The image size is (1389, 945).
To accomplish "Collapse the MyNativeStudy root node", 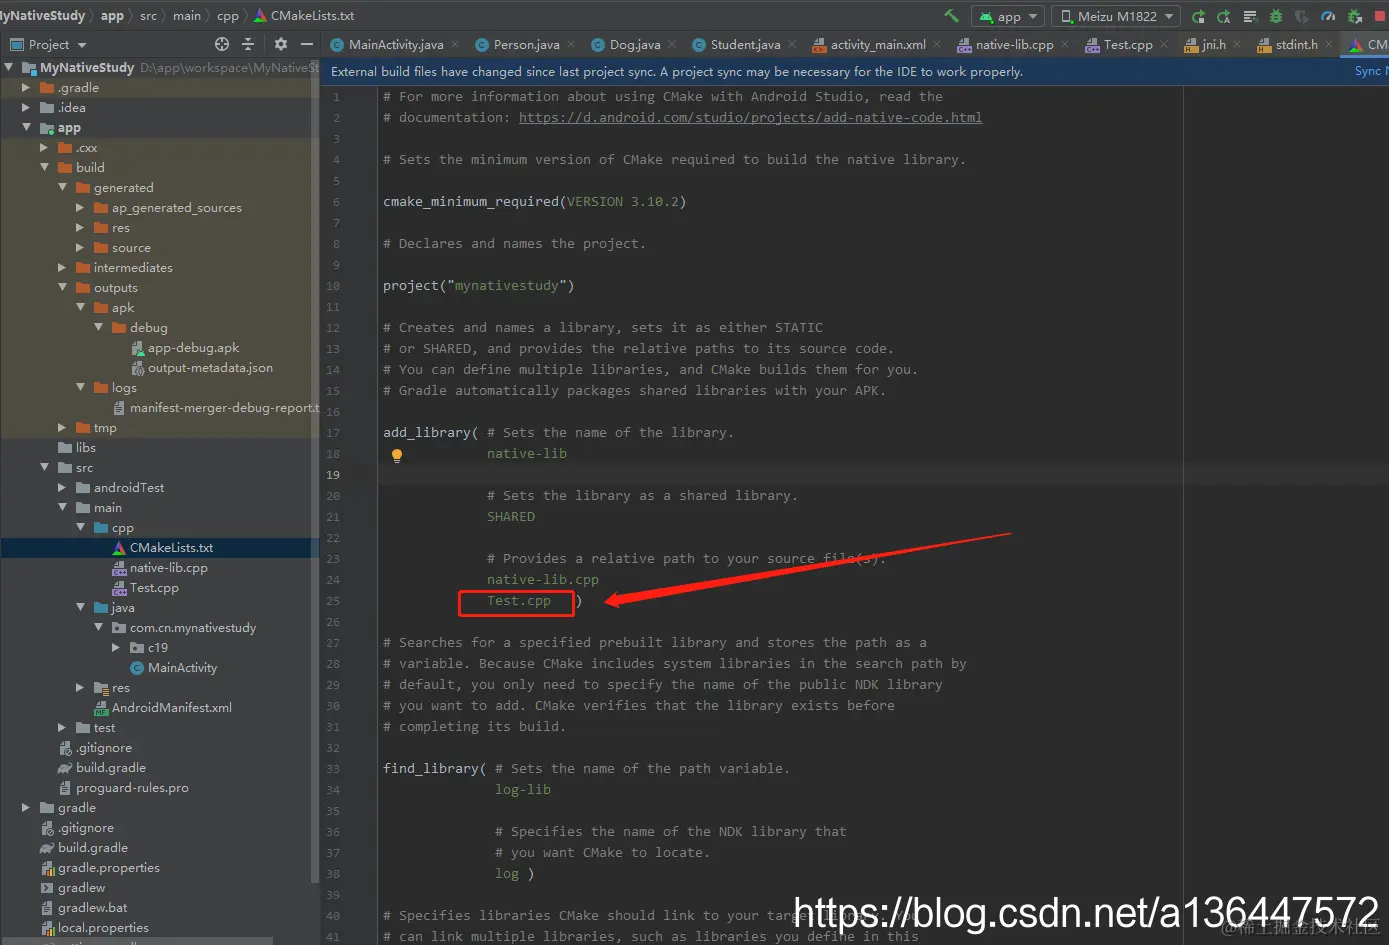I will [9, 68].
